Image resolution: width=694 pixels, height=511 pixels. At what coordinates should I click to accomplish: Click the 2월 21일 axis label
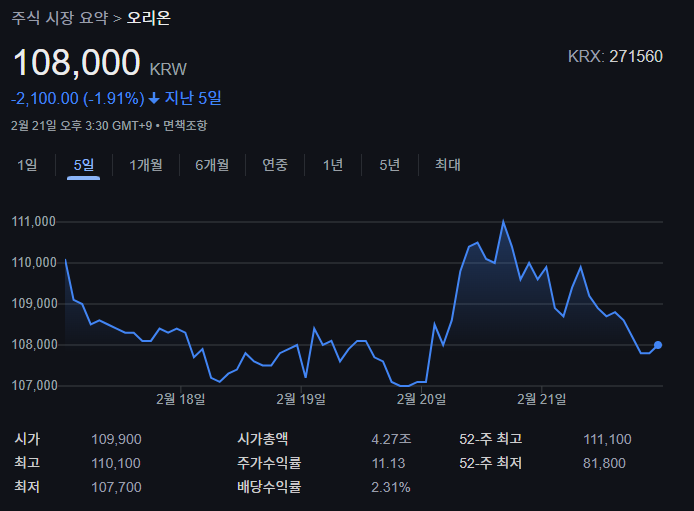pos(542,400)
